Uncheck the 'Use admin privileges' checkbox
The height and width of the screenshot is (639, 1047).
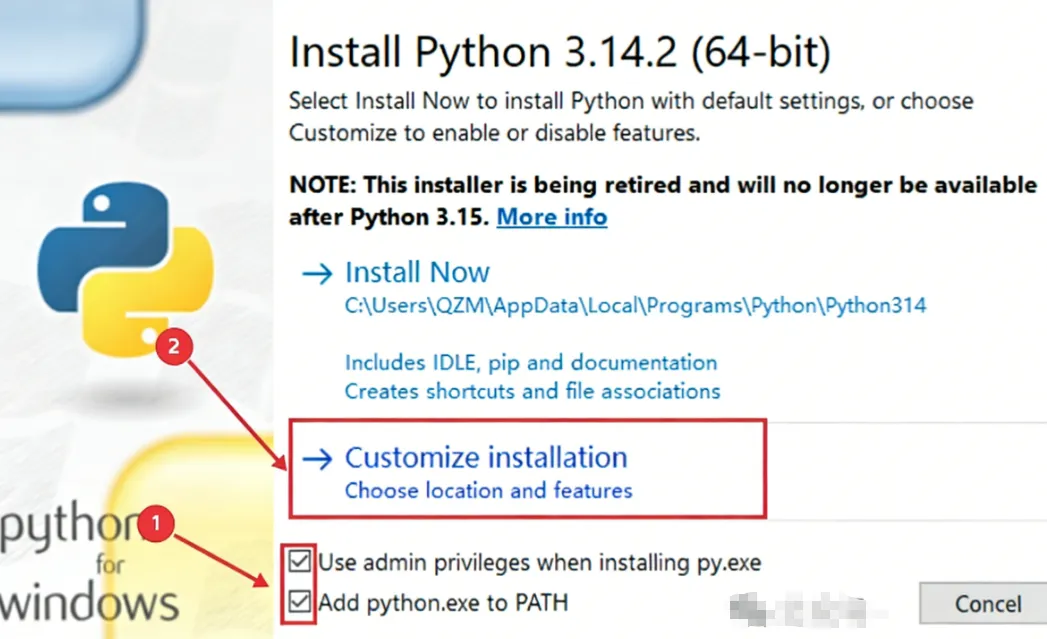300,561
